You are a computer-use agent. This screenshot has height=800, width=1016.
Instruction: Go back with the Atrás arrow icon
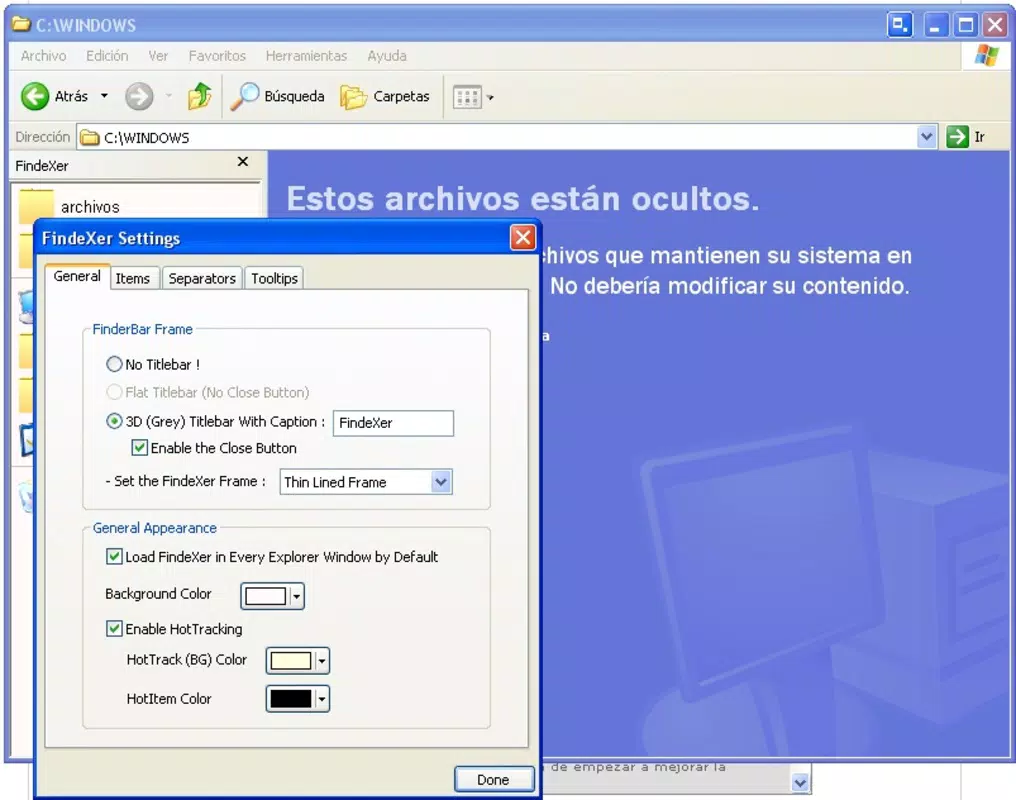pyautogui.click(x=35, y=97)
